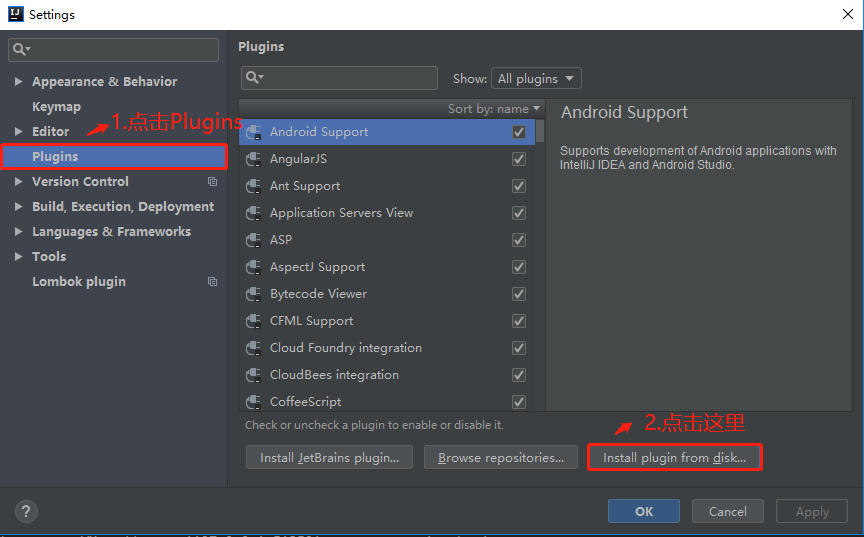864x537 pixels.
Task: Uncheck Application Servers View plugin
Action: pyautogui.click(x=519, y=213)
